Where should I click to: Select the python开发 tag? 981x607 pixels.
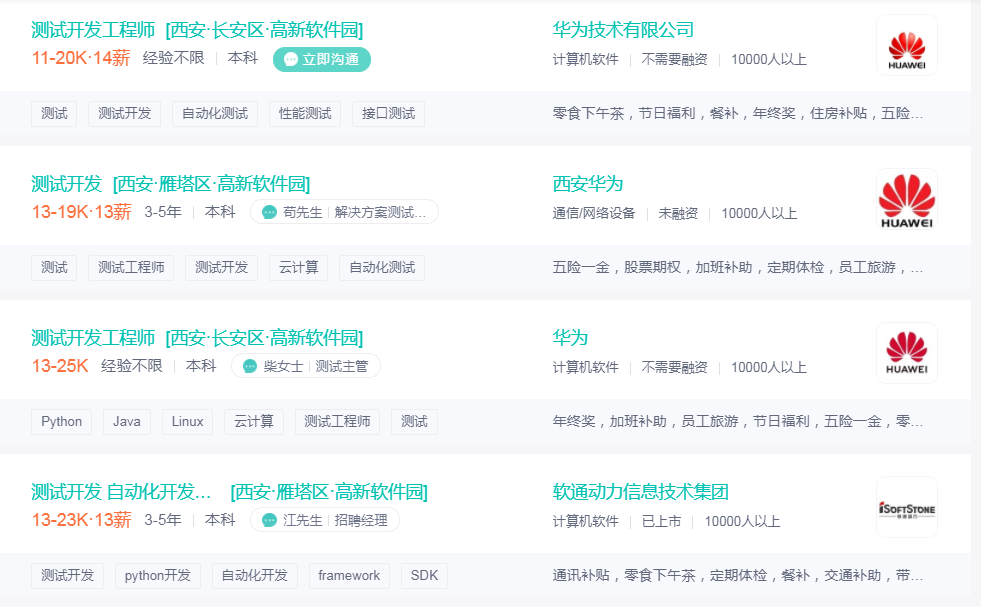tap(158, 576)
